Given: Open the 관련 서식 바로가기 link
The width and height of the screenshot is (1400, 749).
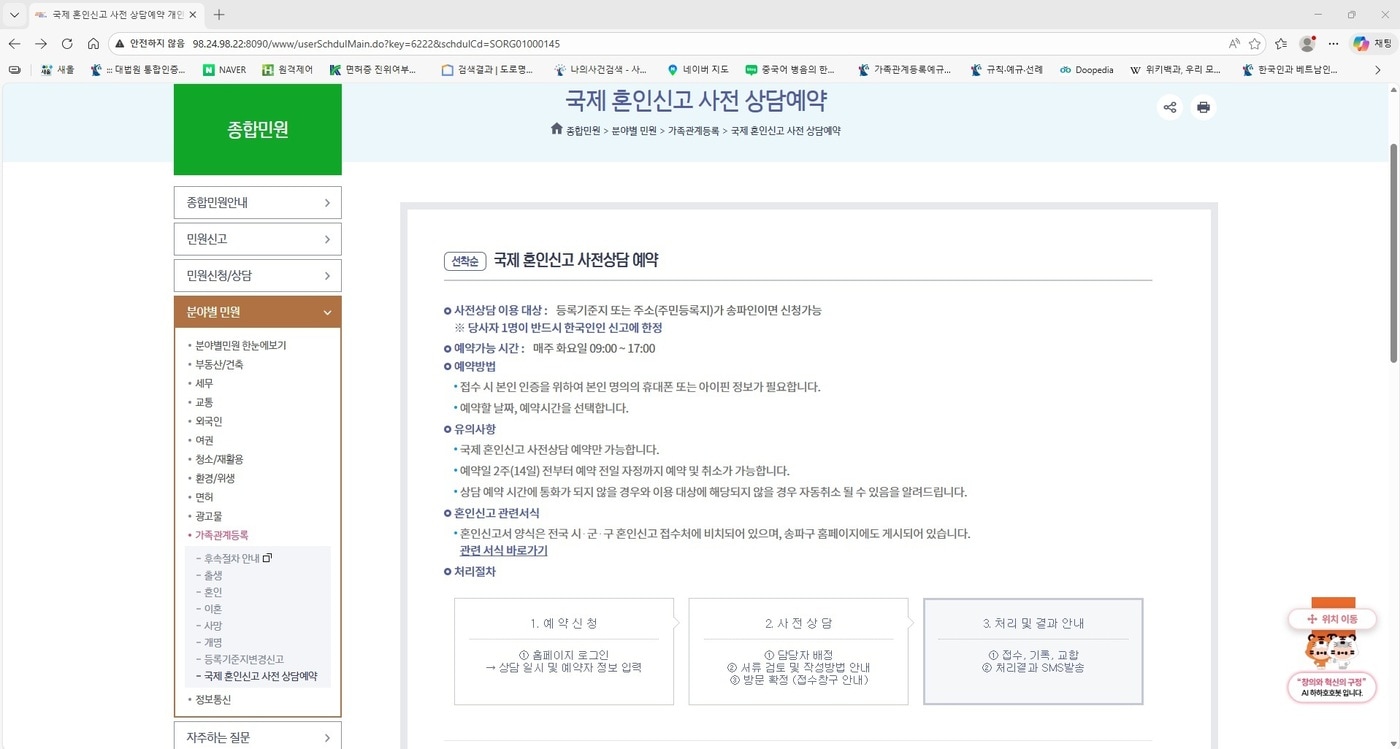Looking at the screenshot, I should coord(503,550).
